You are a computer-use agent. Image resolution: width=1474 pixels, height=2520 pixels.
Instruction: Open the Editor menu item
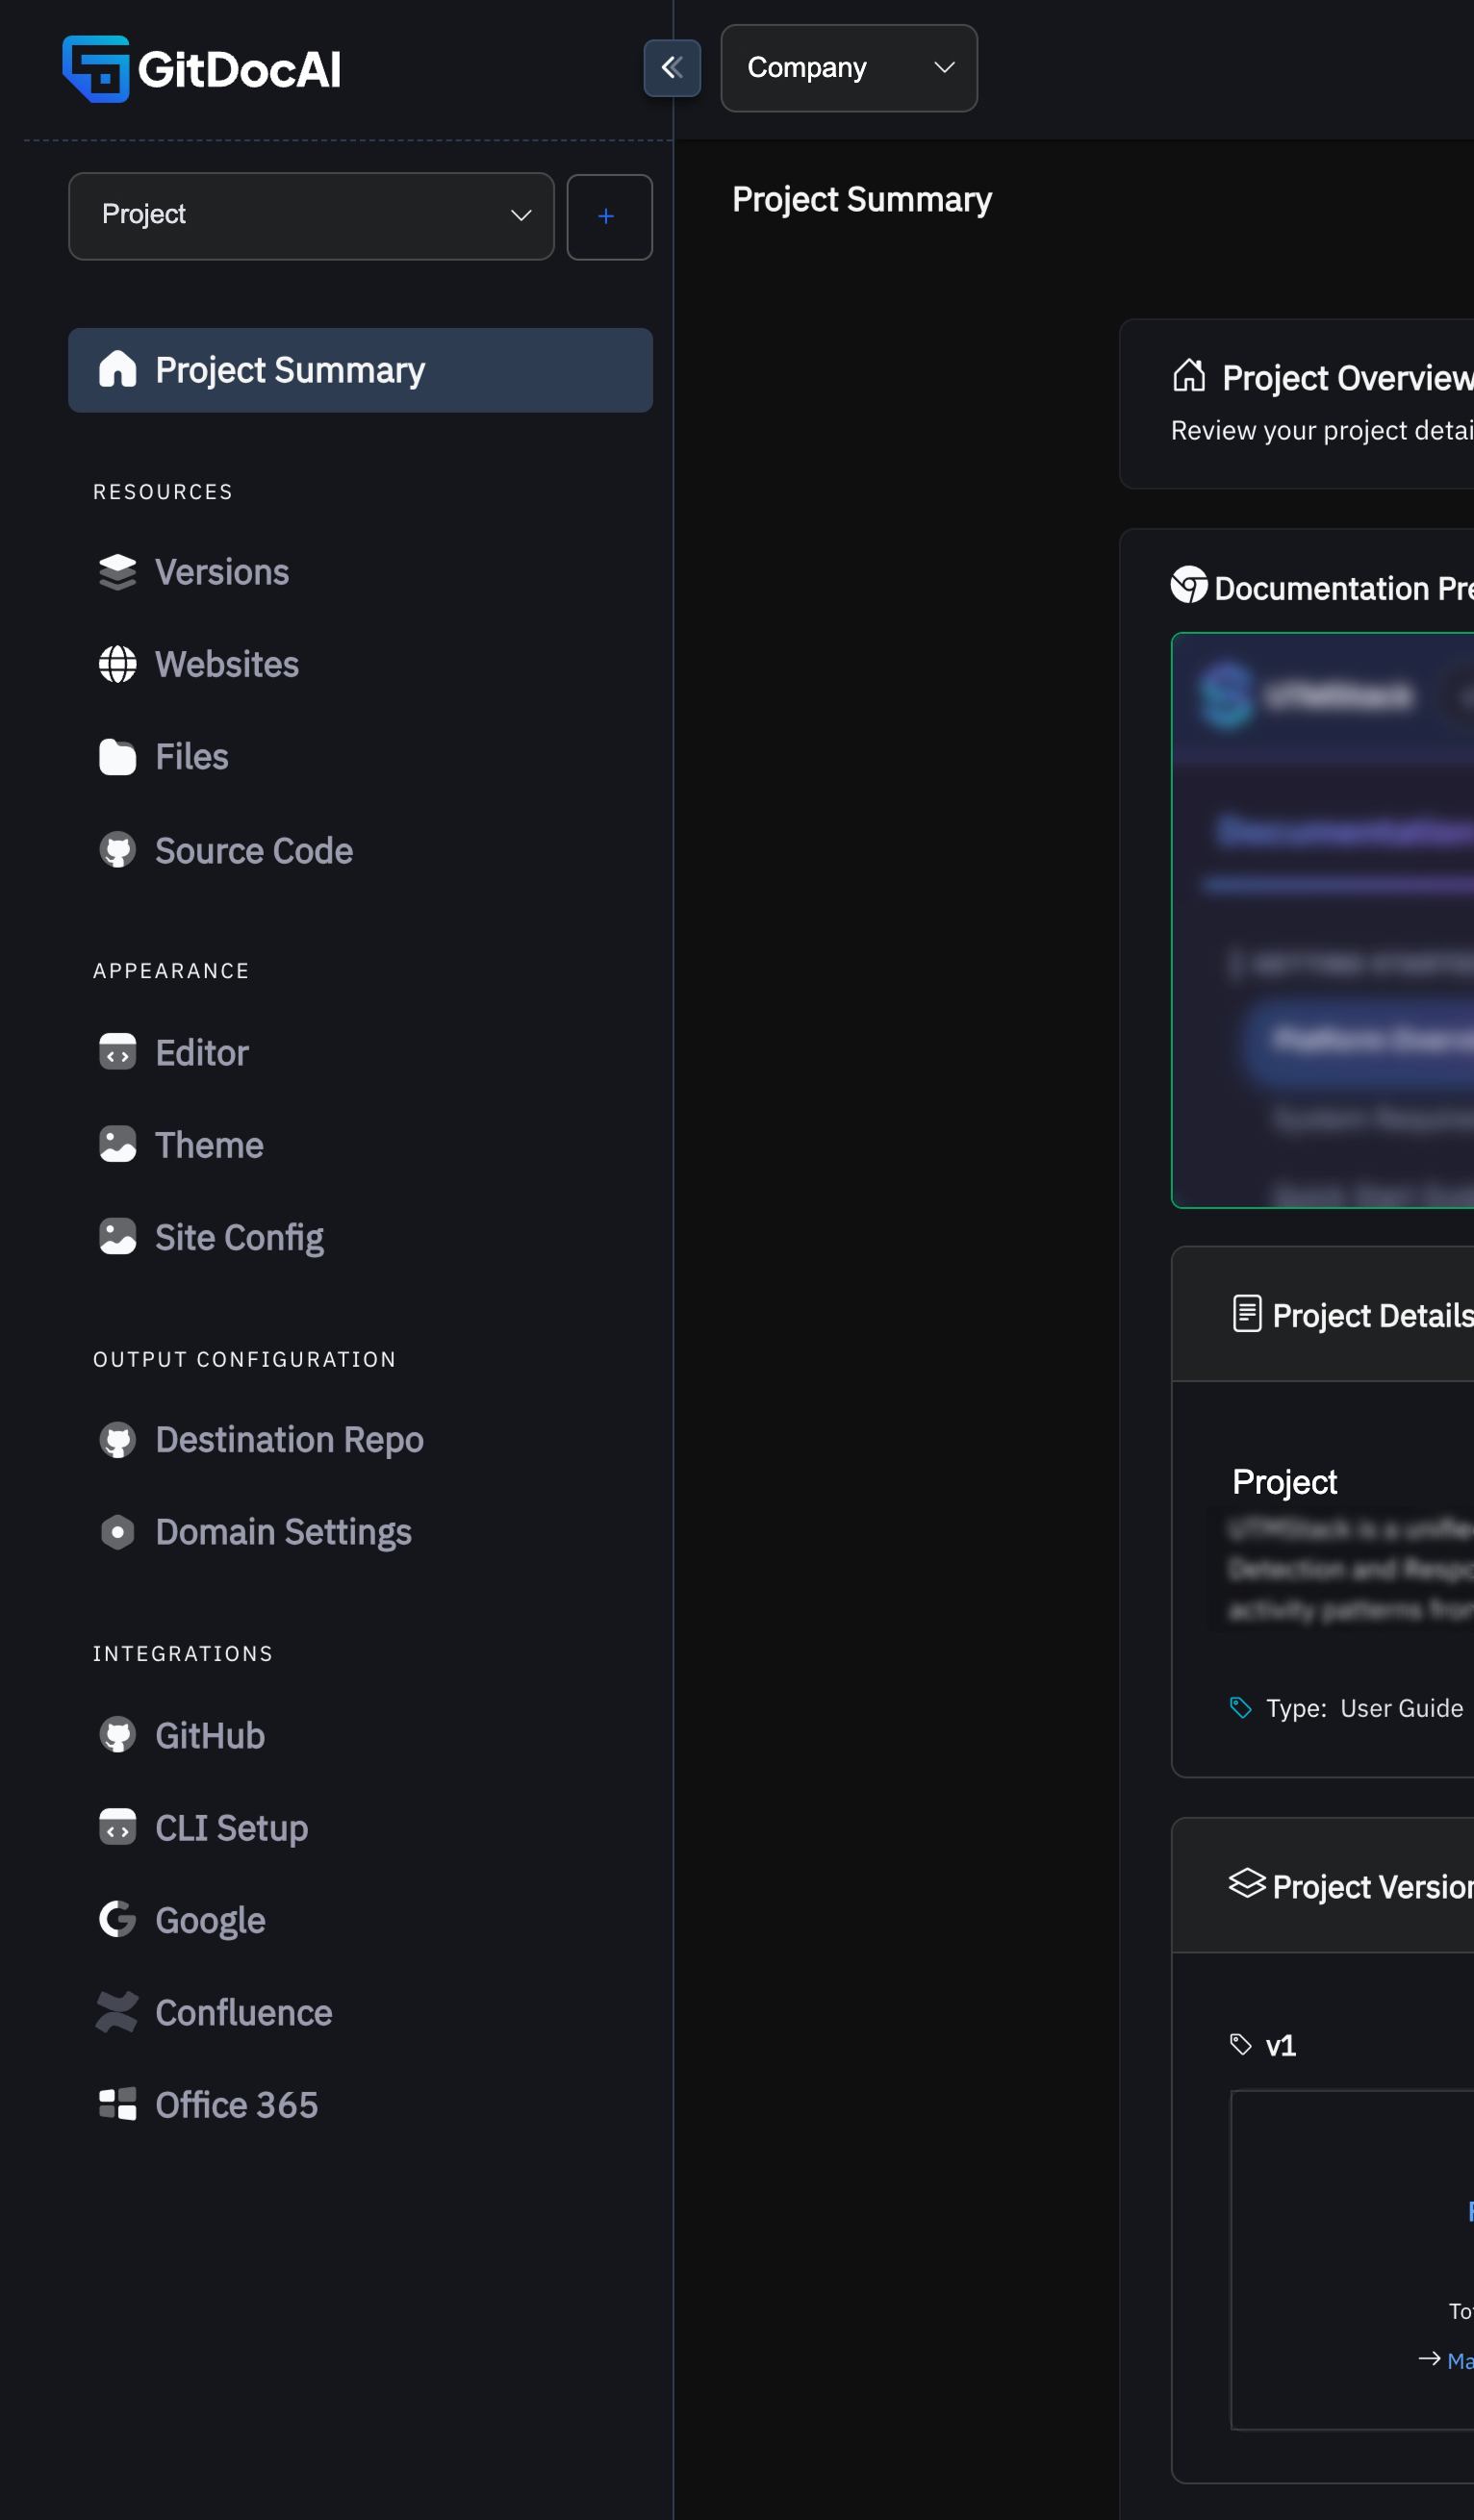(x=202, y=1052)
